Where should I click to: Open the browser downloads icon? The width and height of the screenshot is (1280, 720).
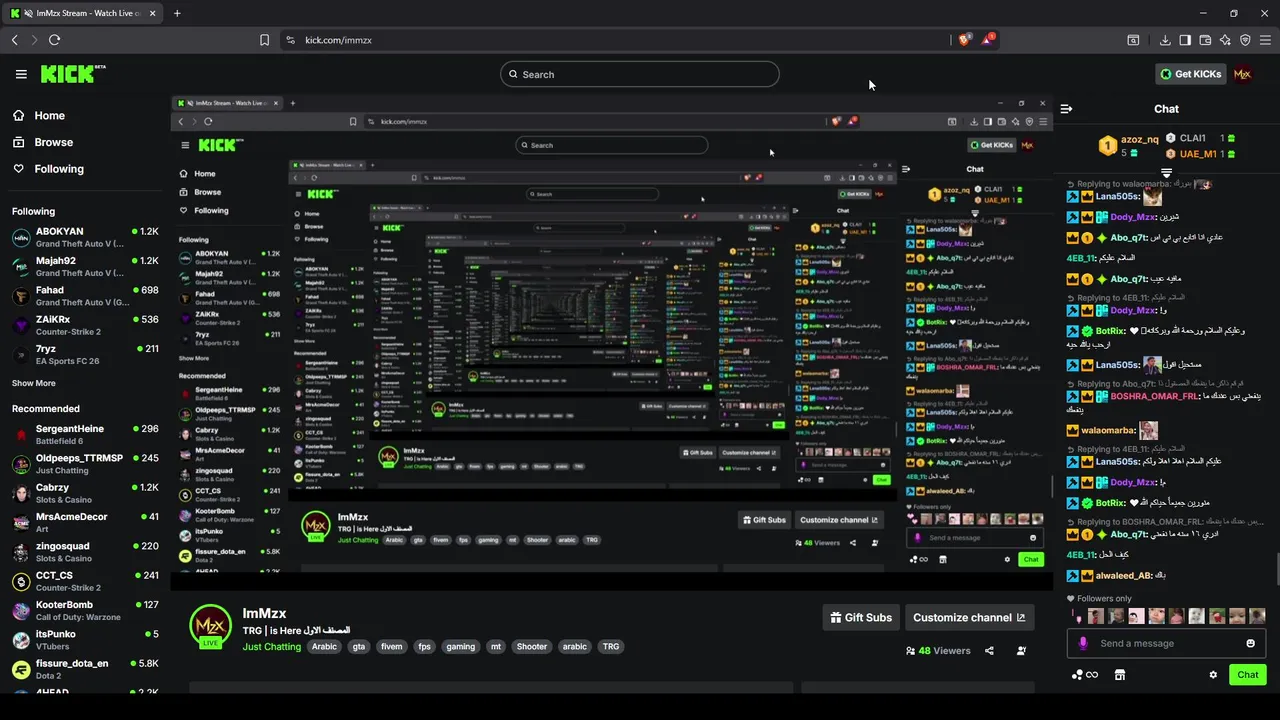pyautogui.click(x=1165, y=40)
